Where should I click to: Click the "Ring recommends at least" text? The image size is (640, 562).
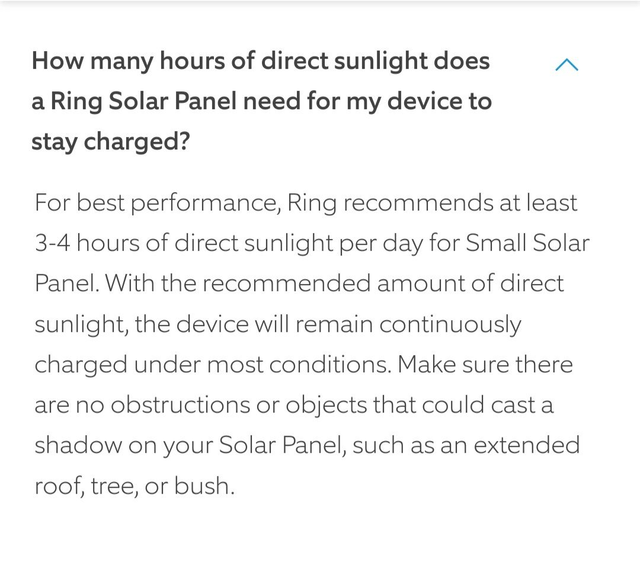432,203
